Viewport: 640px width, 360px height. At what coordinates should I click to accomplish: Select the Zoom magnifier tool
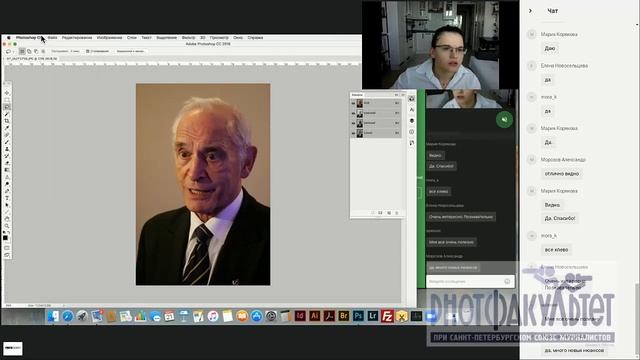[7, 226]
